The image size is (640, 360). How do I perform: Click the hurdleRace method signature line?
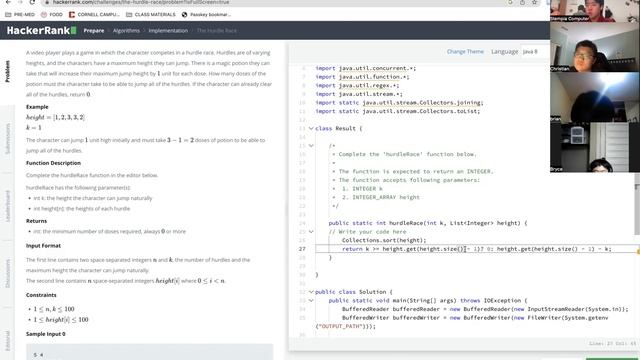[x=428, y=223]
